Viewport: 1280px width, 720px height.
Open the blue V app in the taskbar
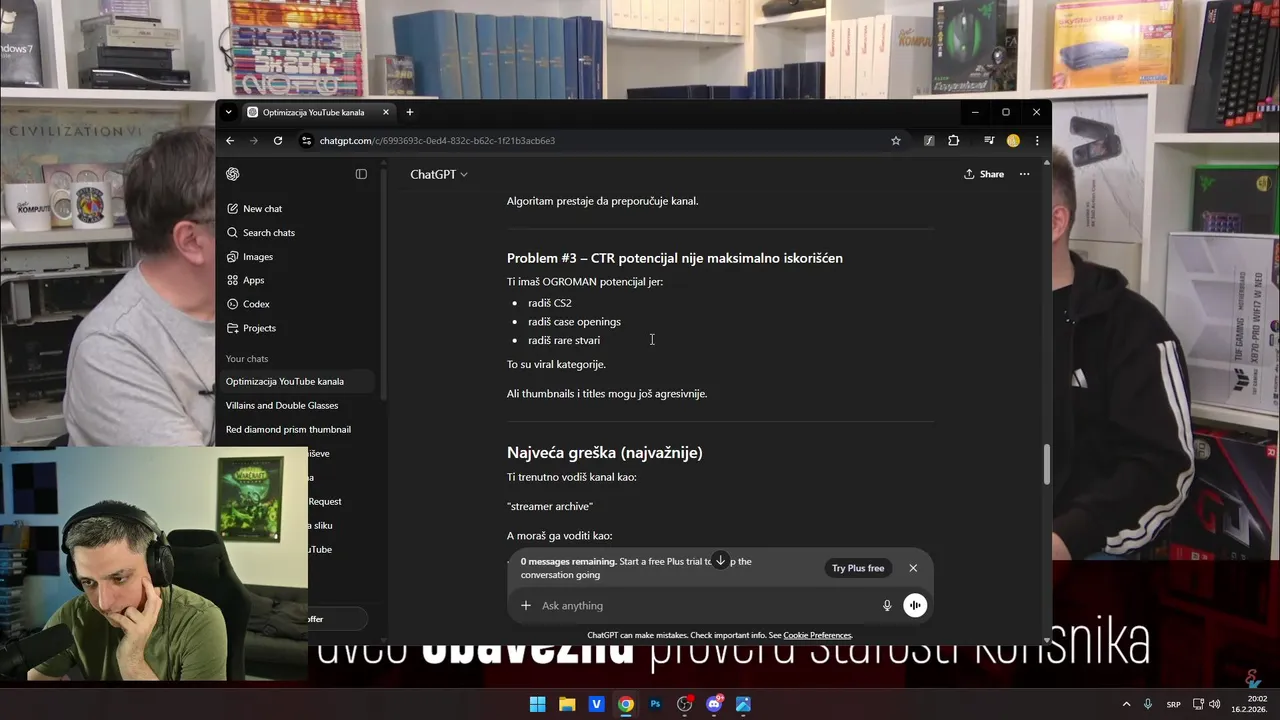point(596,704)
